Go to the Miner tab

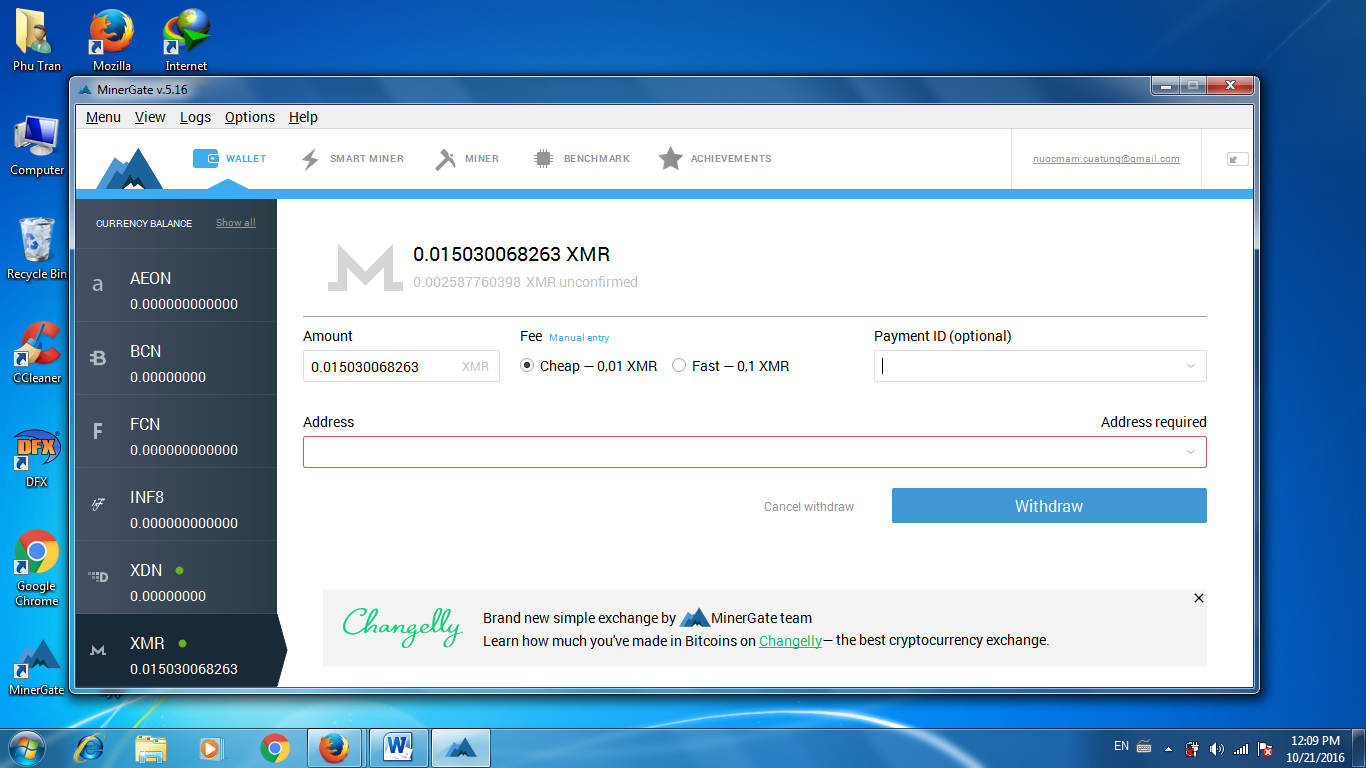467,158
